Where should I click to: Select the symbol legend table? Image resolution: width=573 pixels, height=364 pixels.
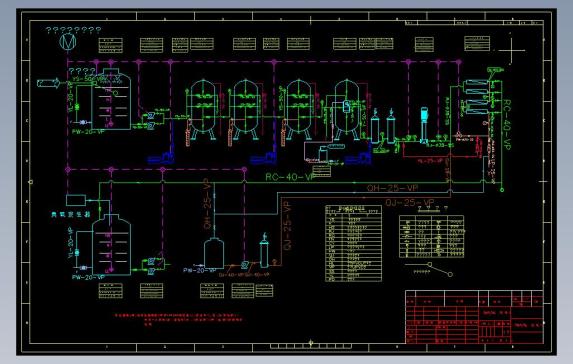[432, 236]
